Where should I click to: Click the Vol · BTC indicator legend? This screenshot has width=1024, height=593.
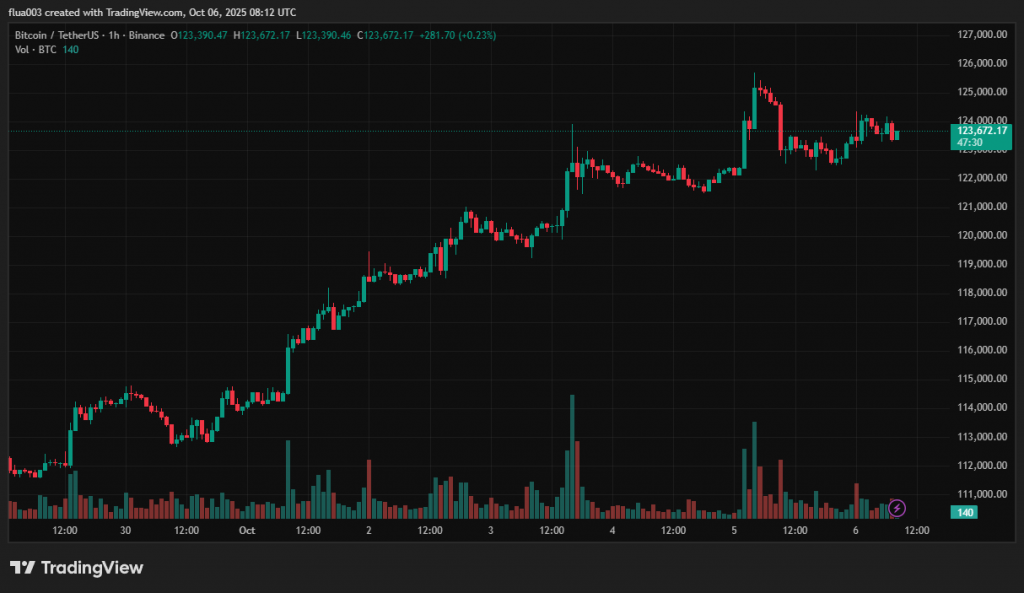35,49
